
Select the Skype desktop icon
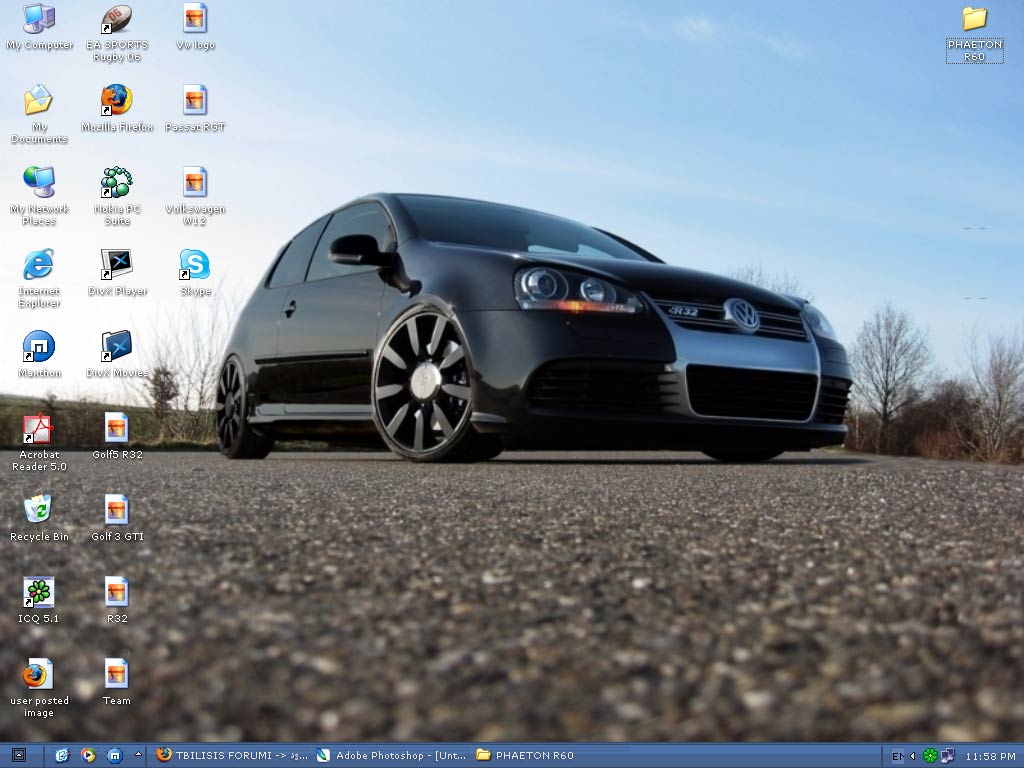coord(195,265)
